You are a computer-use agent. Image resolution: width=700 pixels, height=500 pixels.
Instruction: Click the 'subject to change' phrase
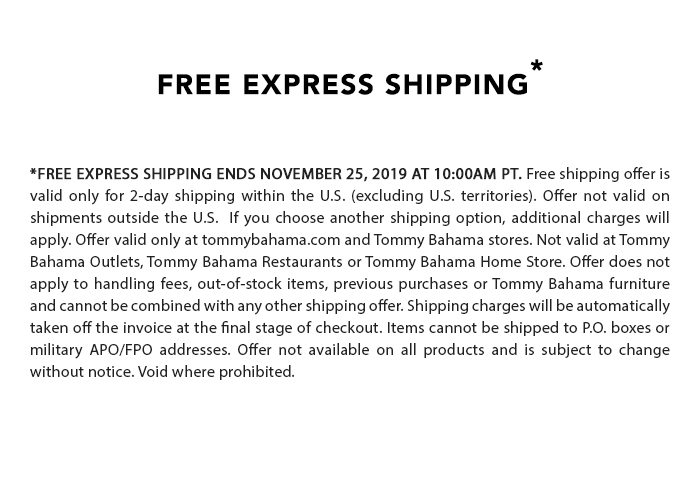click(x=605, y=350)
